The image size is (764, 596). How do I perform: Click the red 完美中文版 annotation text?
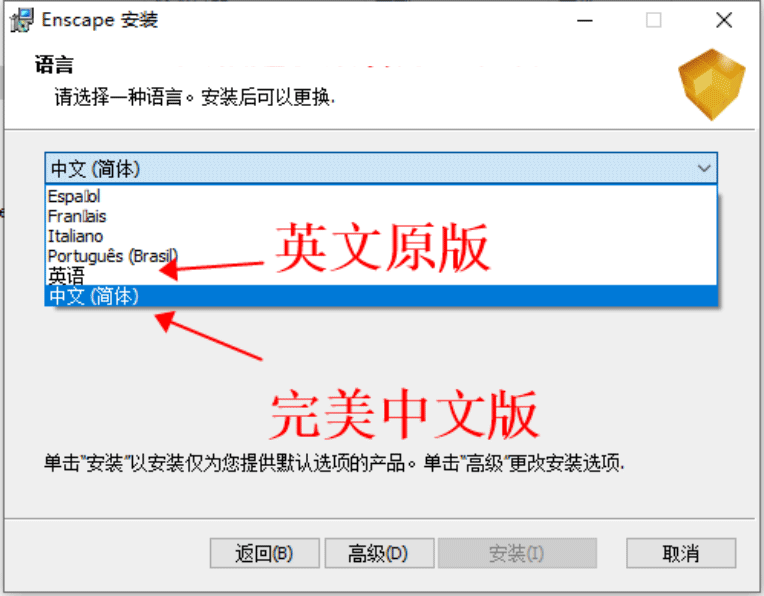[404, 414]
